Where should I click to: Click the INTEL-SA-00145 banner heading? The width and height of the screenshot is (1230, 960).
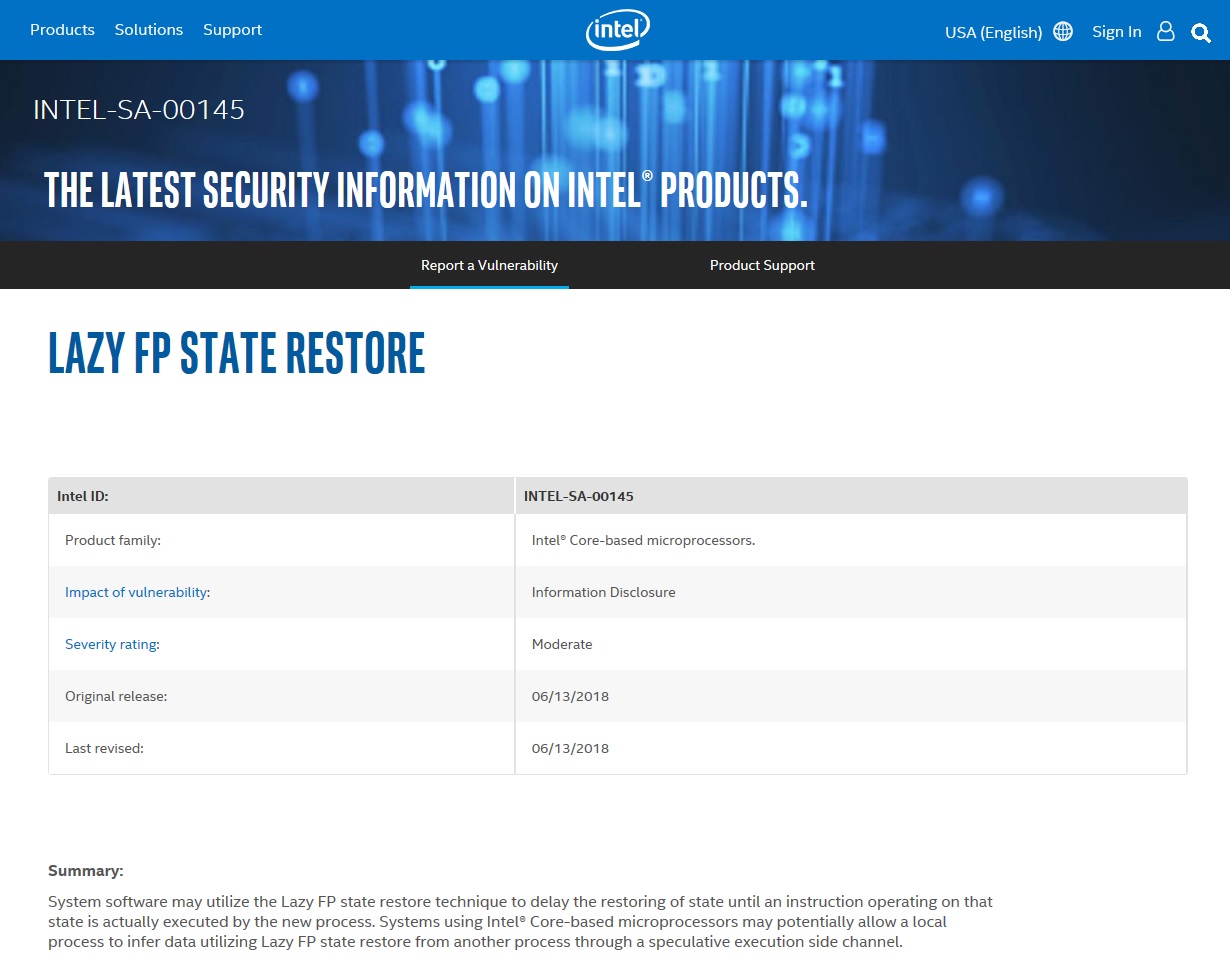click(139, 110)
